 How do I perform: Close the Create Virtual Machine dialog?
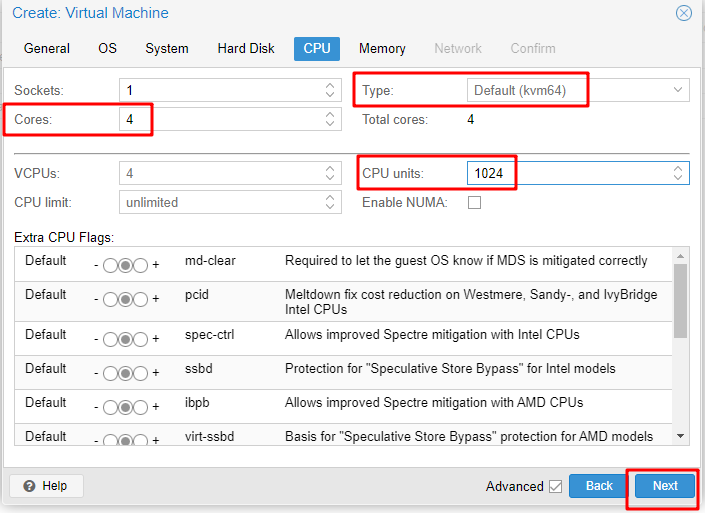684,13
